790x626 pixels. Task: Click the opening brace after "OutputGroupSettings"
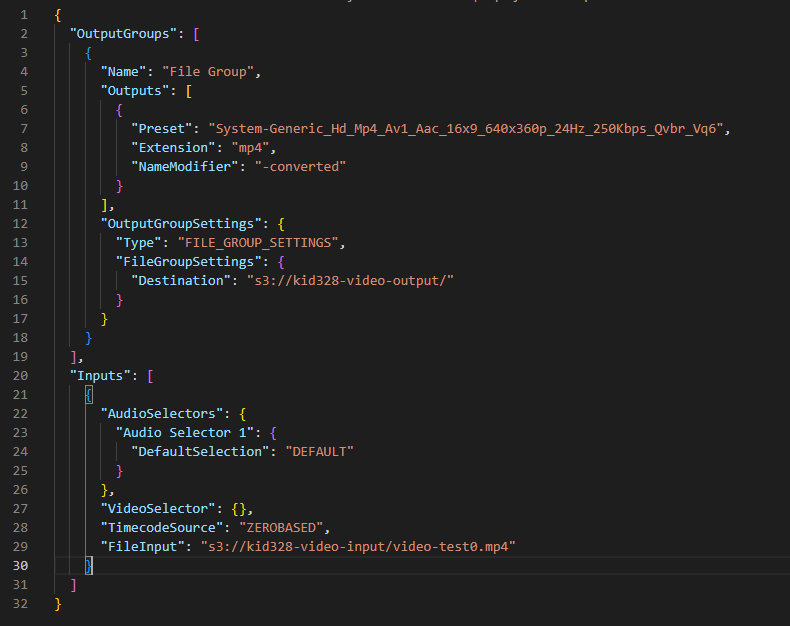281,224
